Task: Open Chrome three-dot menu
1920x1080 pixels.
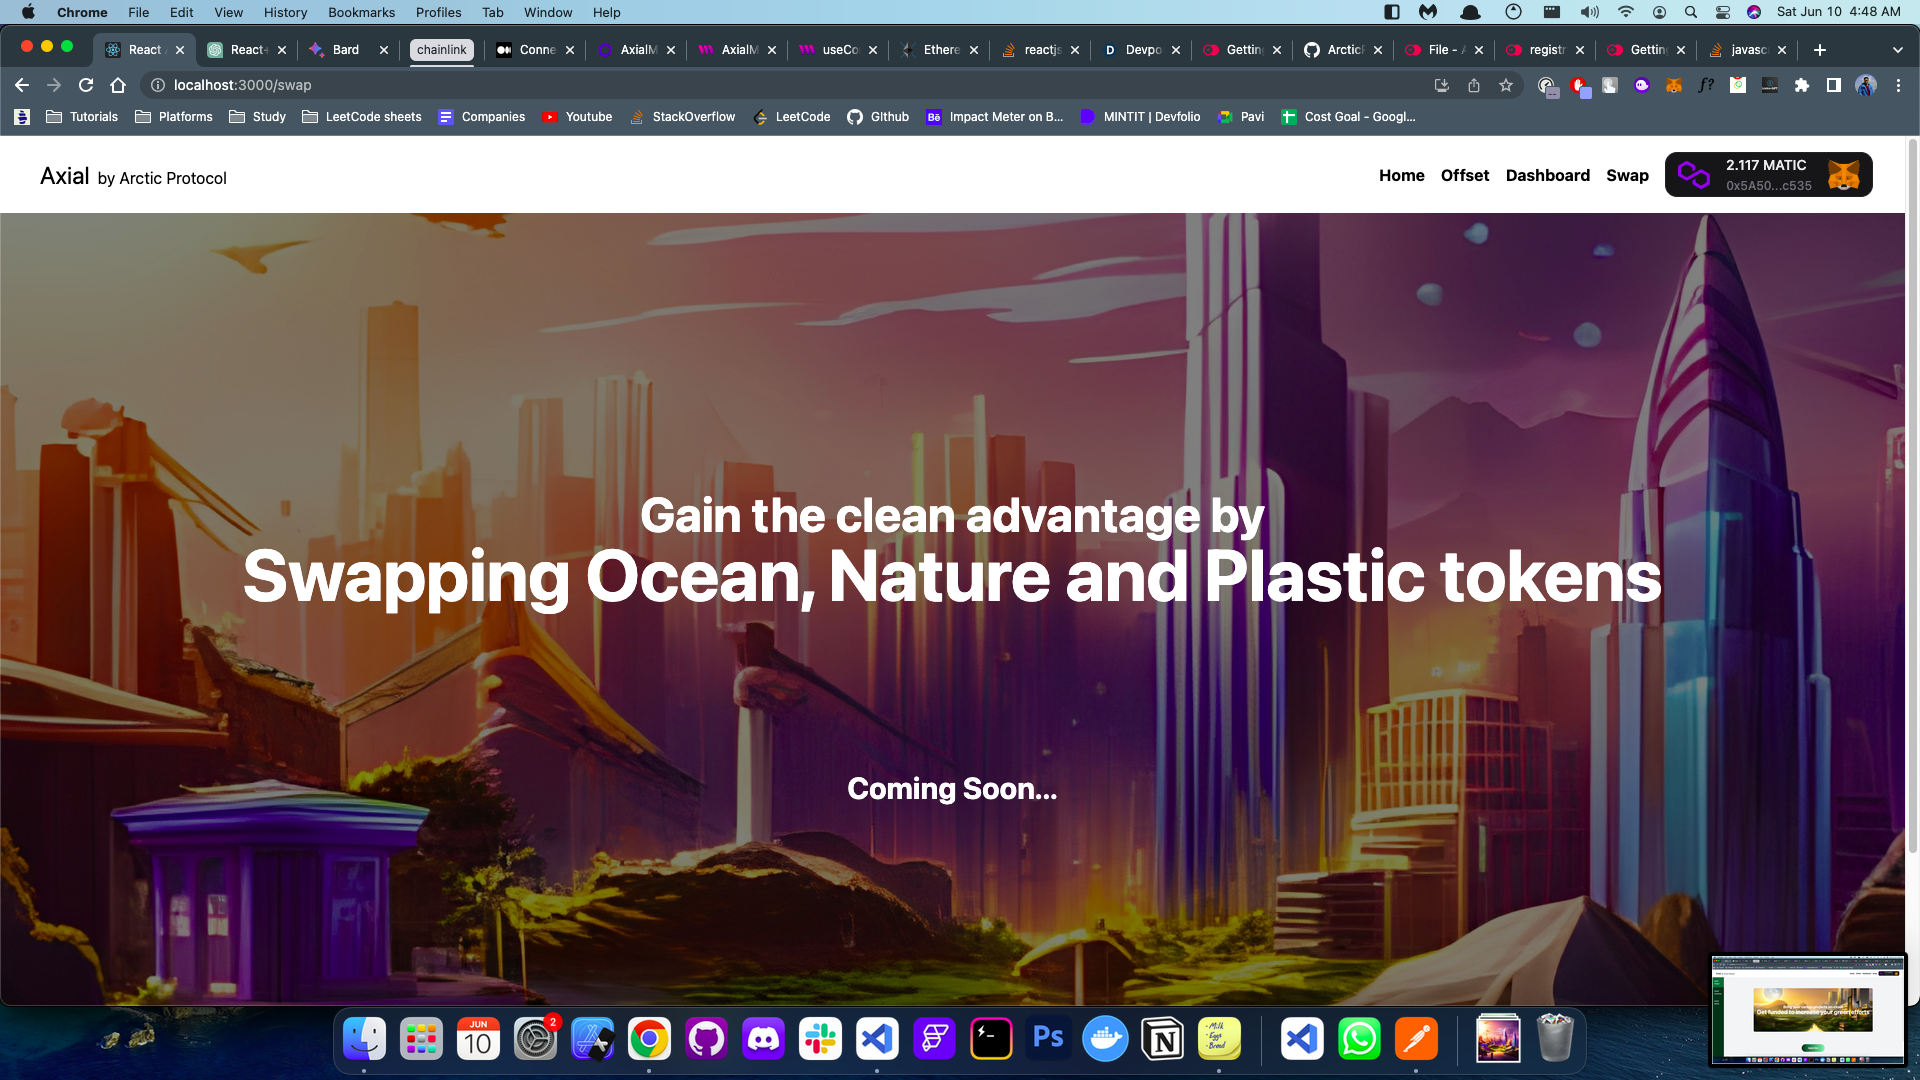Action: pyautogui.click(x=1898, y=85)
